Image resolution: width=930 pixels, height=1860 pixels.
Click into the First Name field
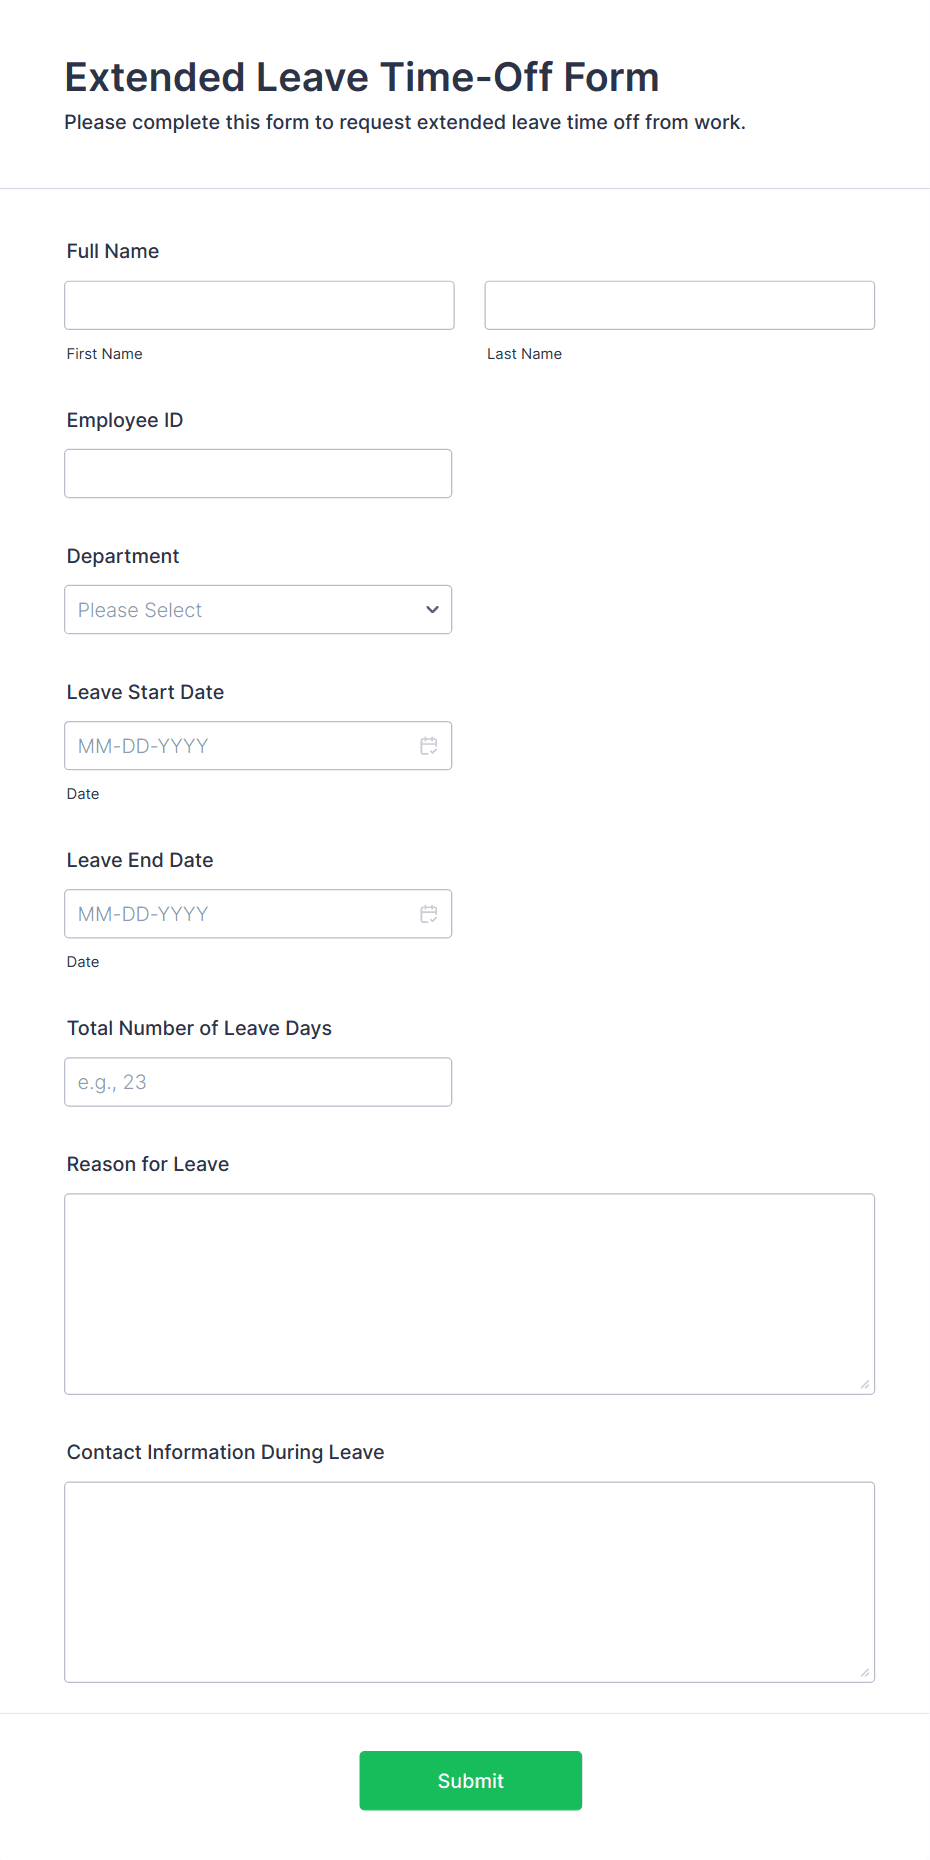click(x=258, y=305)
